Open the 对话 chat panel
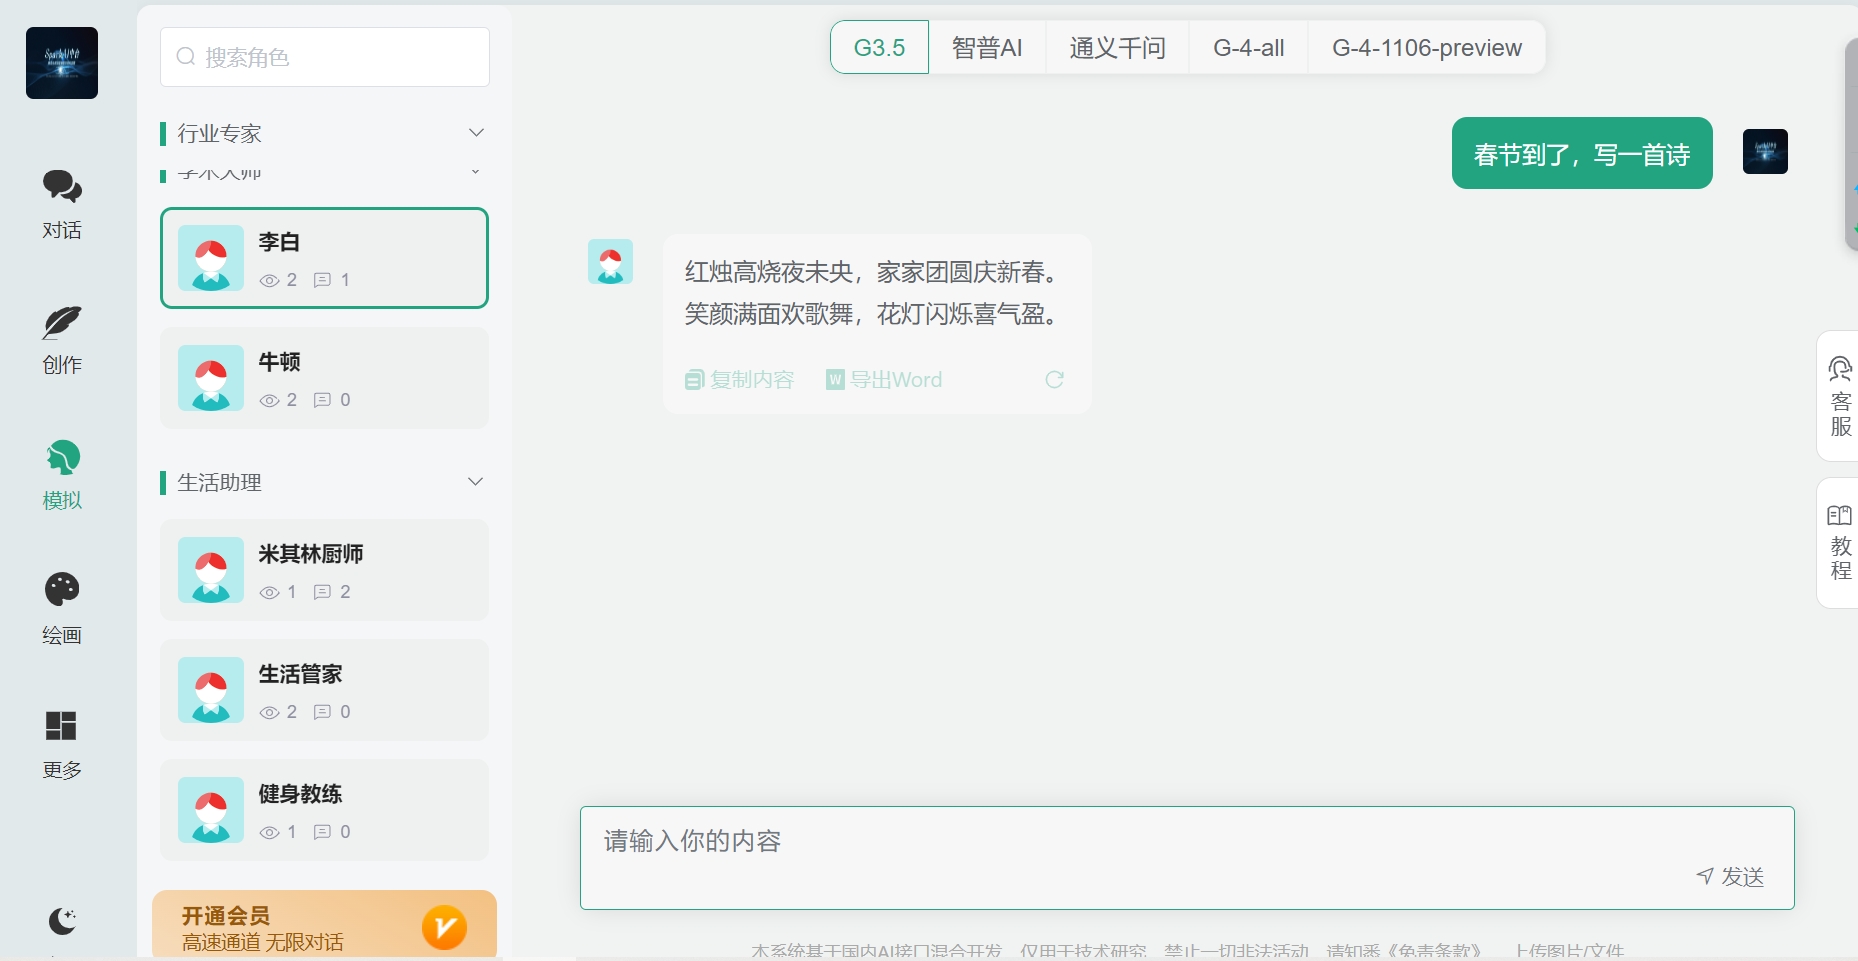This screenshot has width=1858, height=961. click(62, 204)
